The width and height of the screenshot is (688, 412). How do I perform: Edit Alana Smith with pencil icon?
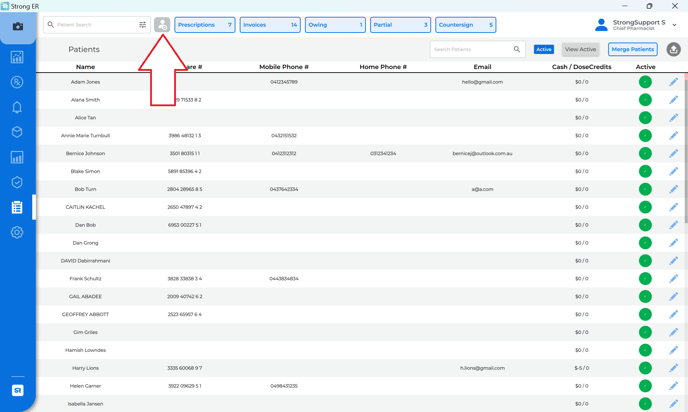[674, 100]
